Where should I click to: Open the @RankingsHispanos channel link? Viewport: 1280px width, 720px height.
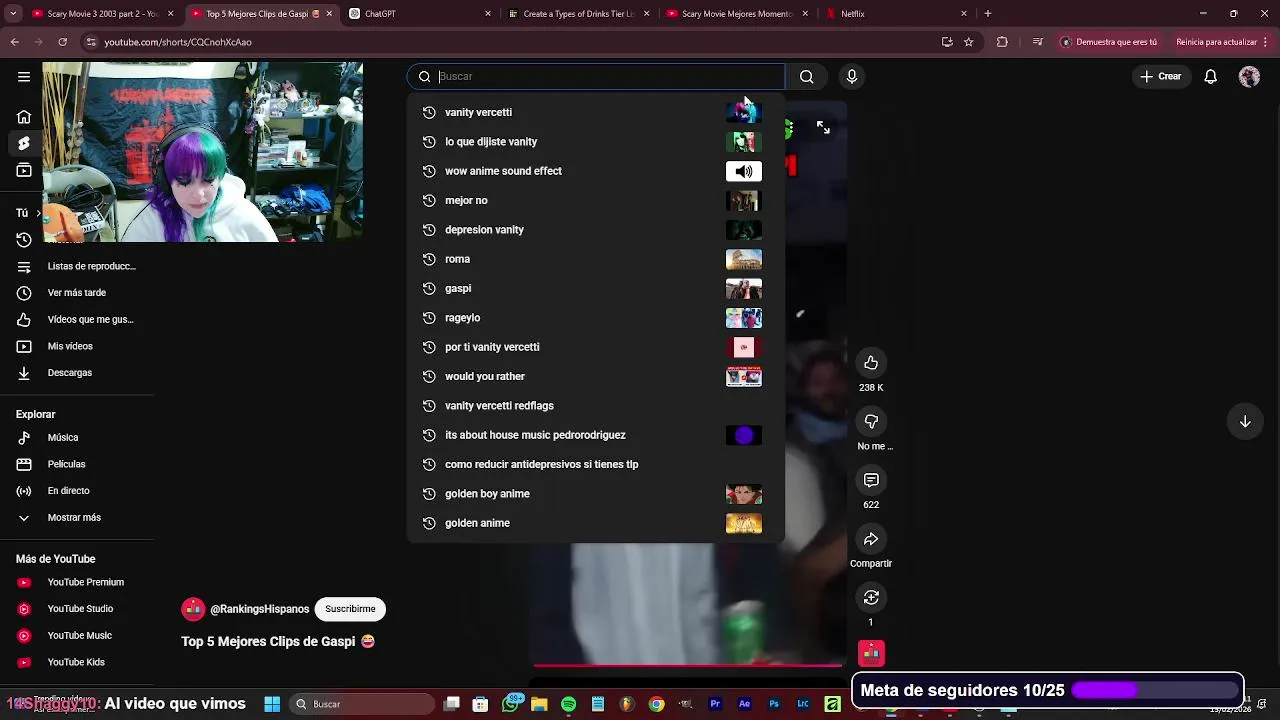[x=259, y=609]
